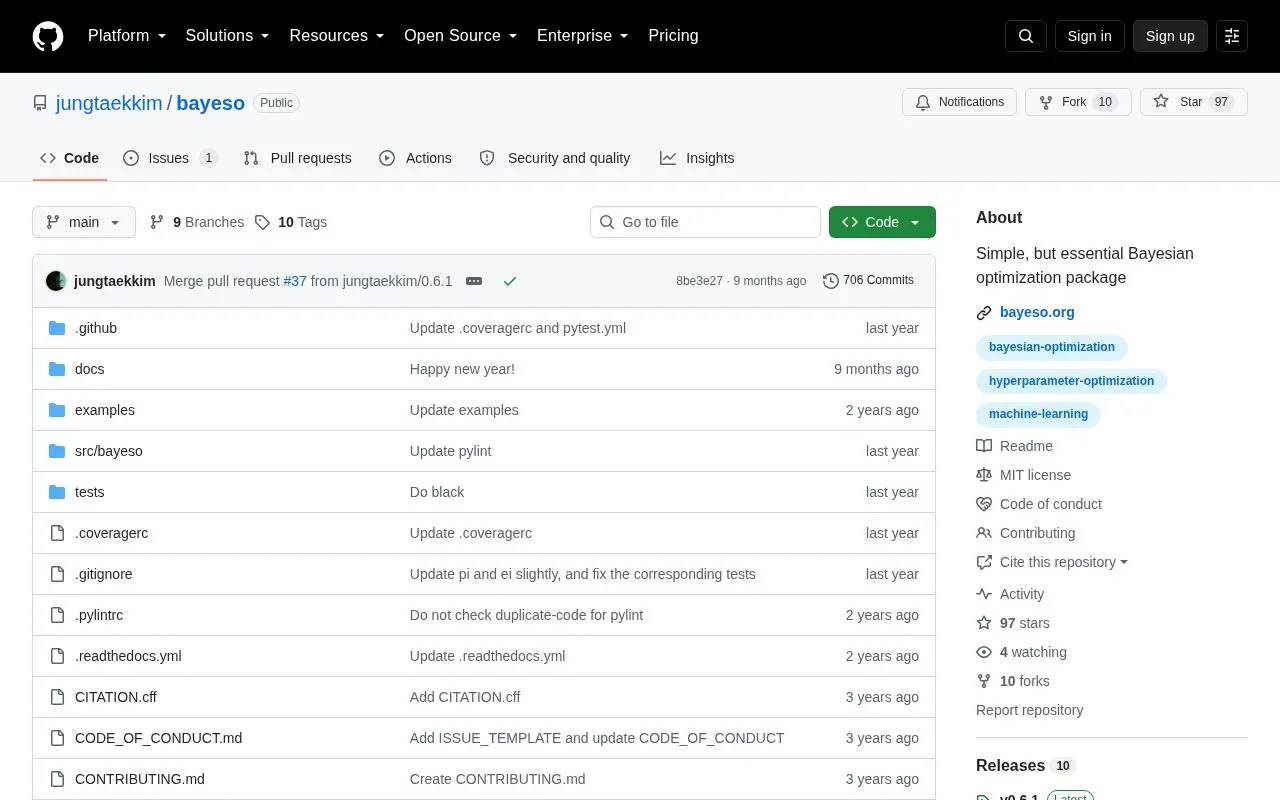
Task: Switch to the Issues tab
Action: pyautogui.click(x=170, y=158)
